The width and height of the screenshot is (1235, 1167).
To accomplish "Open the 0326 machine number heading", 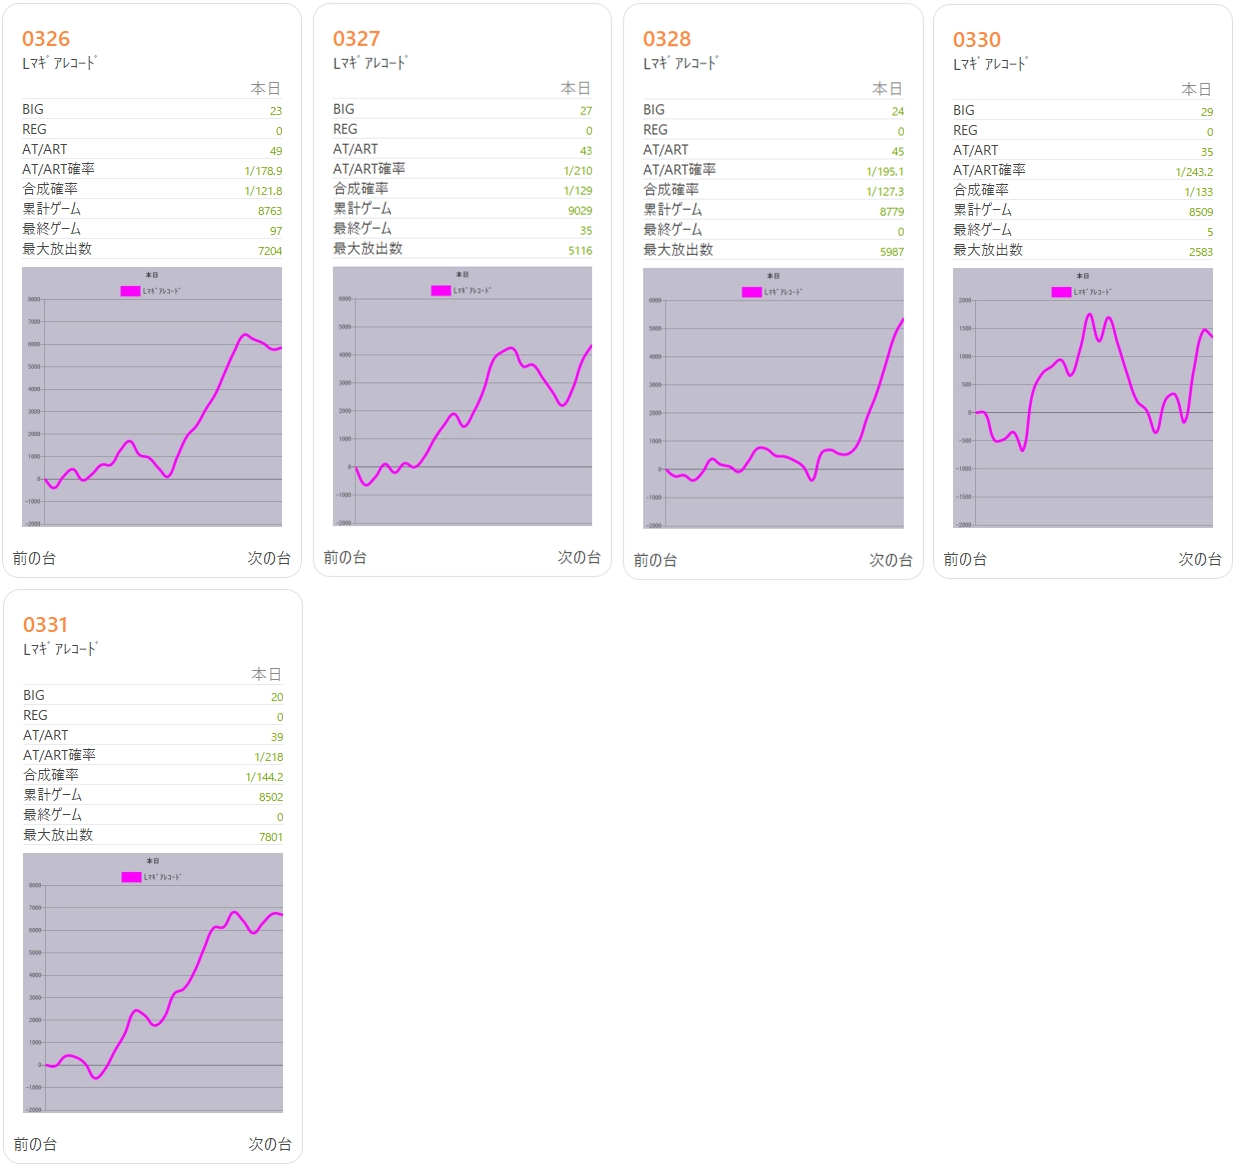I will point(46,39).
